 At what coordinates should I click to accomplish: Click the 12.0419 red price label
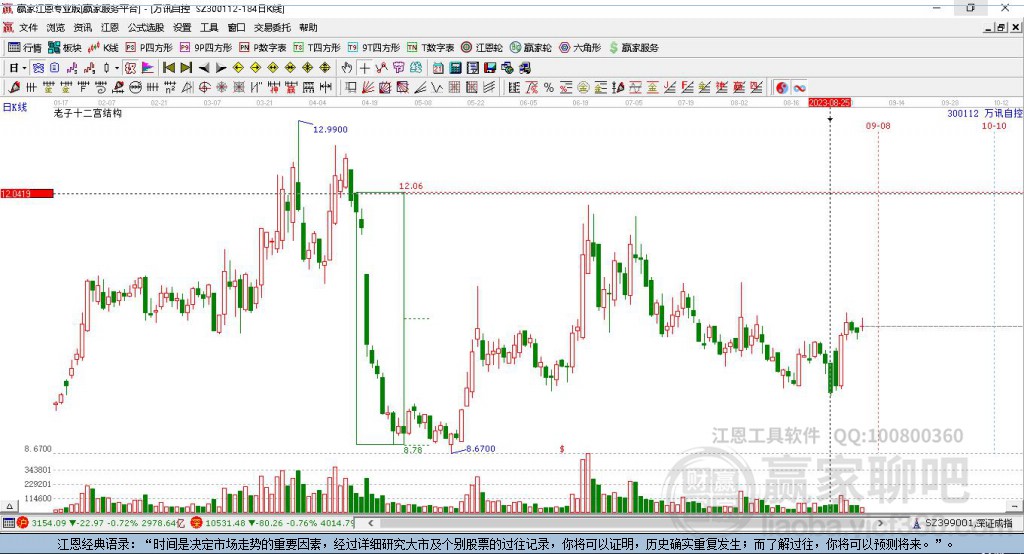click(x=27, y=193)
